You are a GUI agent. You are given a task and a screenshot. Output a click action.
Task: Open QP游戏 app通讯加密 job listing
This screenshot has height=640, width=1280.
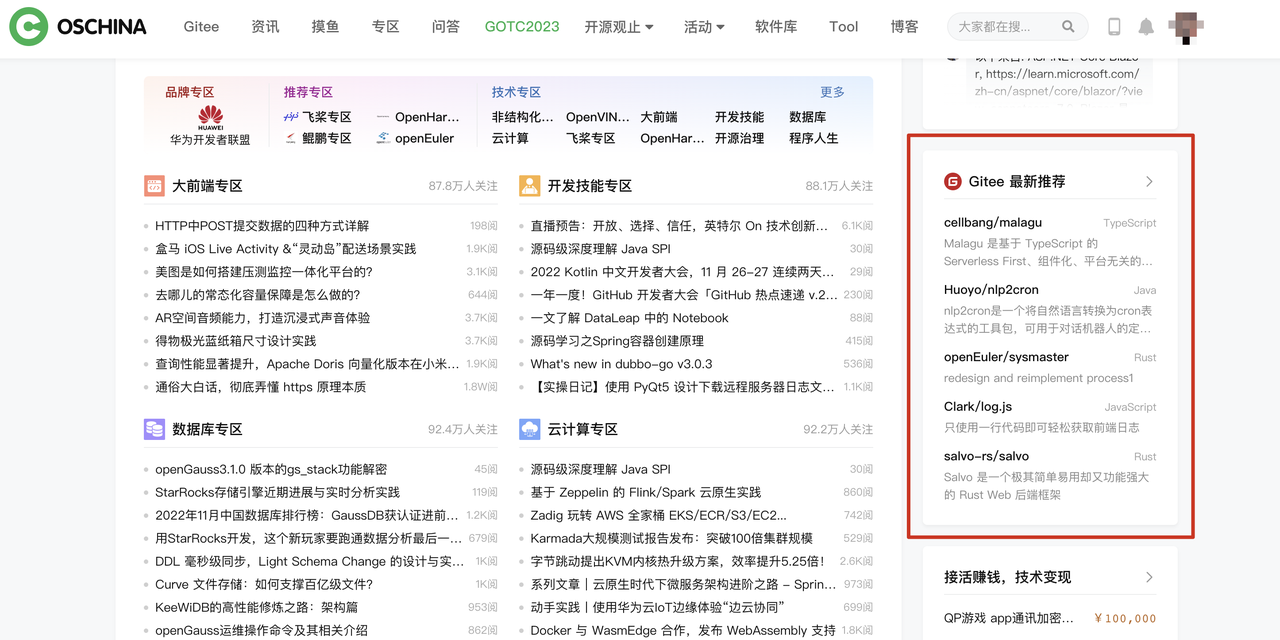[1009, 618]
